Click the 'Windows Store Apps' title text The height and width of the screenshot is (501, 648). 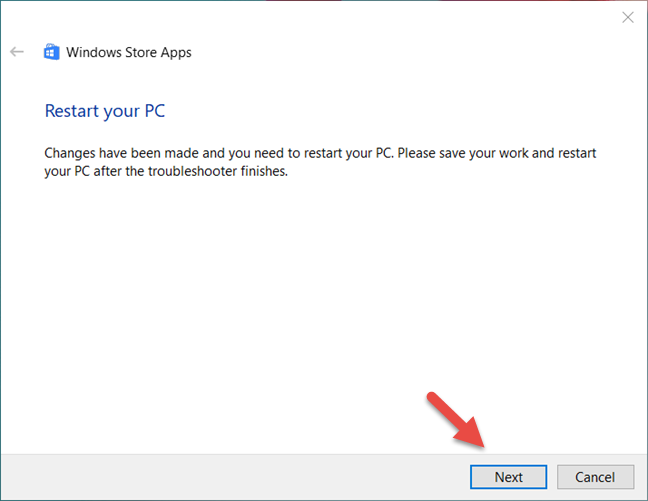[129, 52]
